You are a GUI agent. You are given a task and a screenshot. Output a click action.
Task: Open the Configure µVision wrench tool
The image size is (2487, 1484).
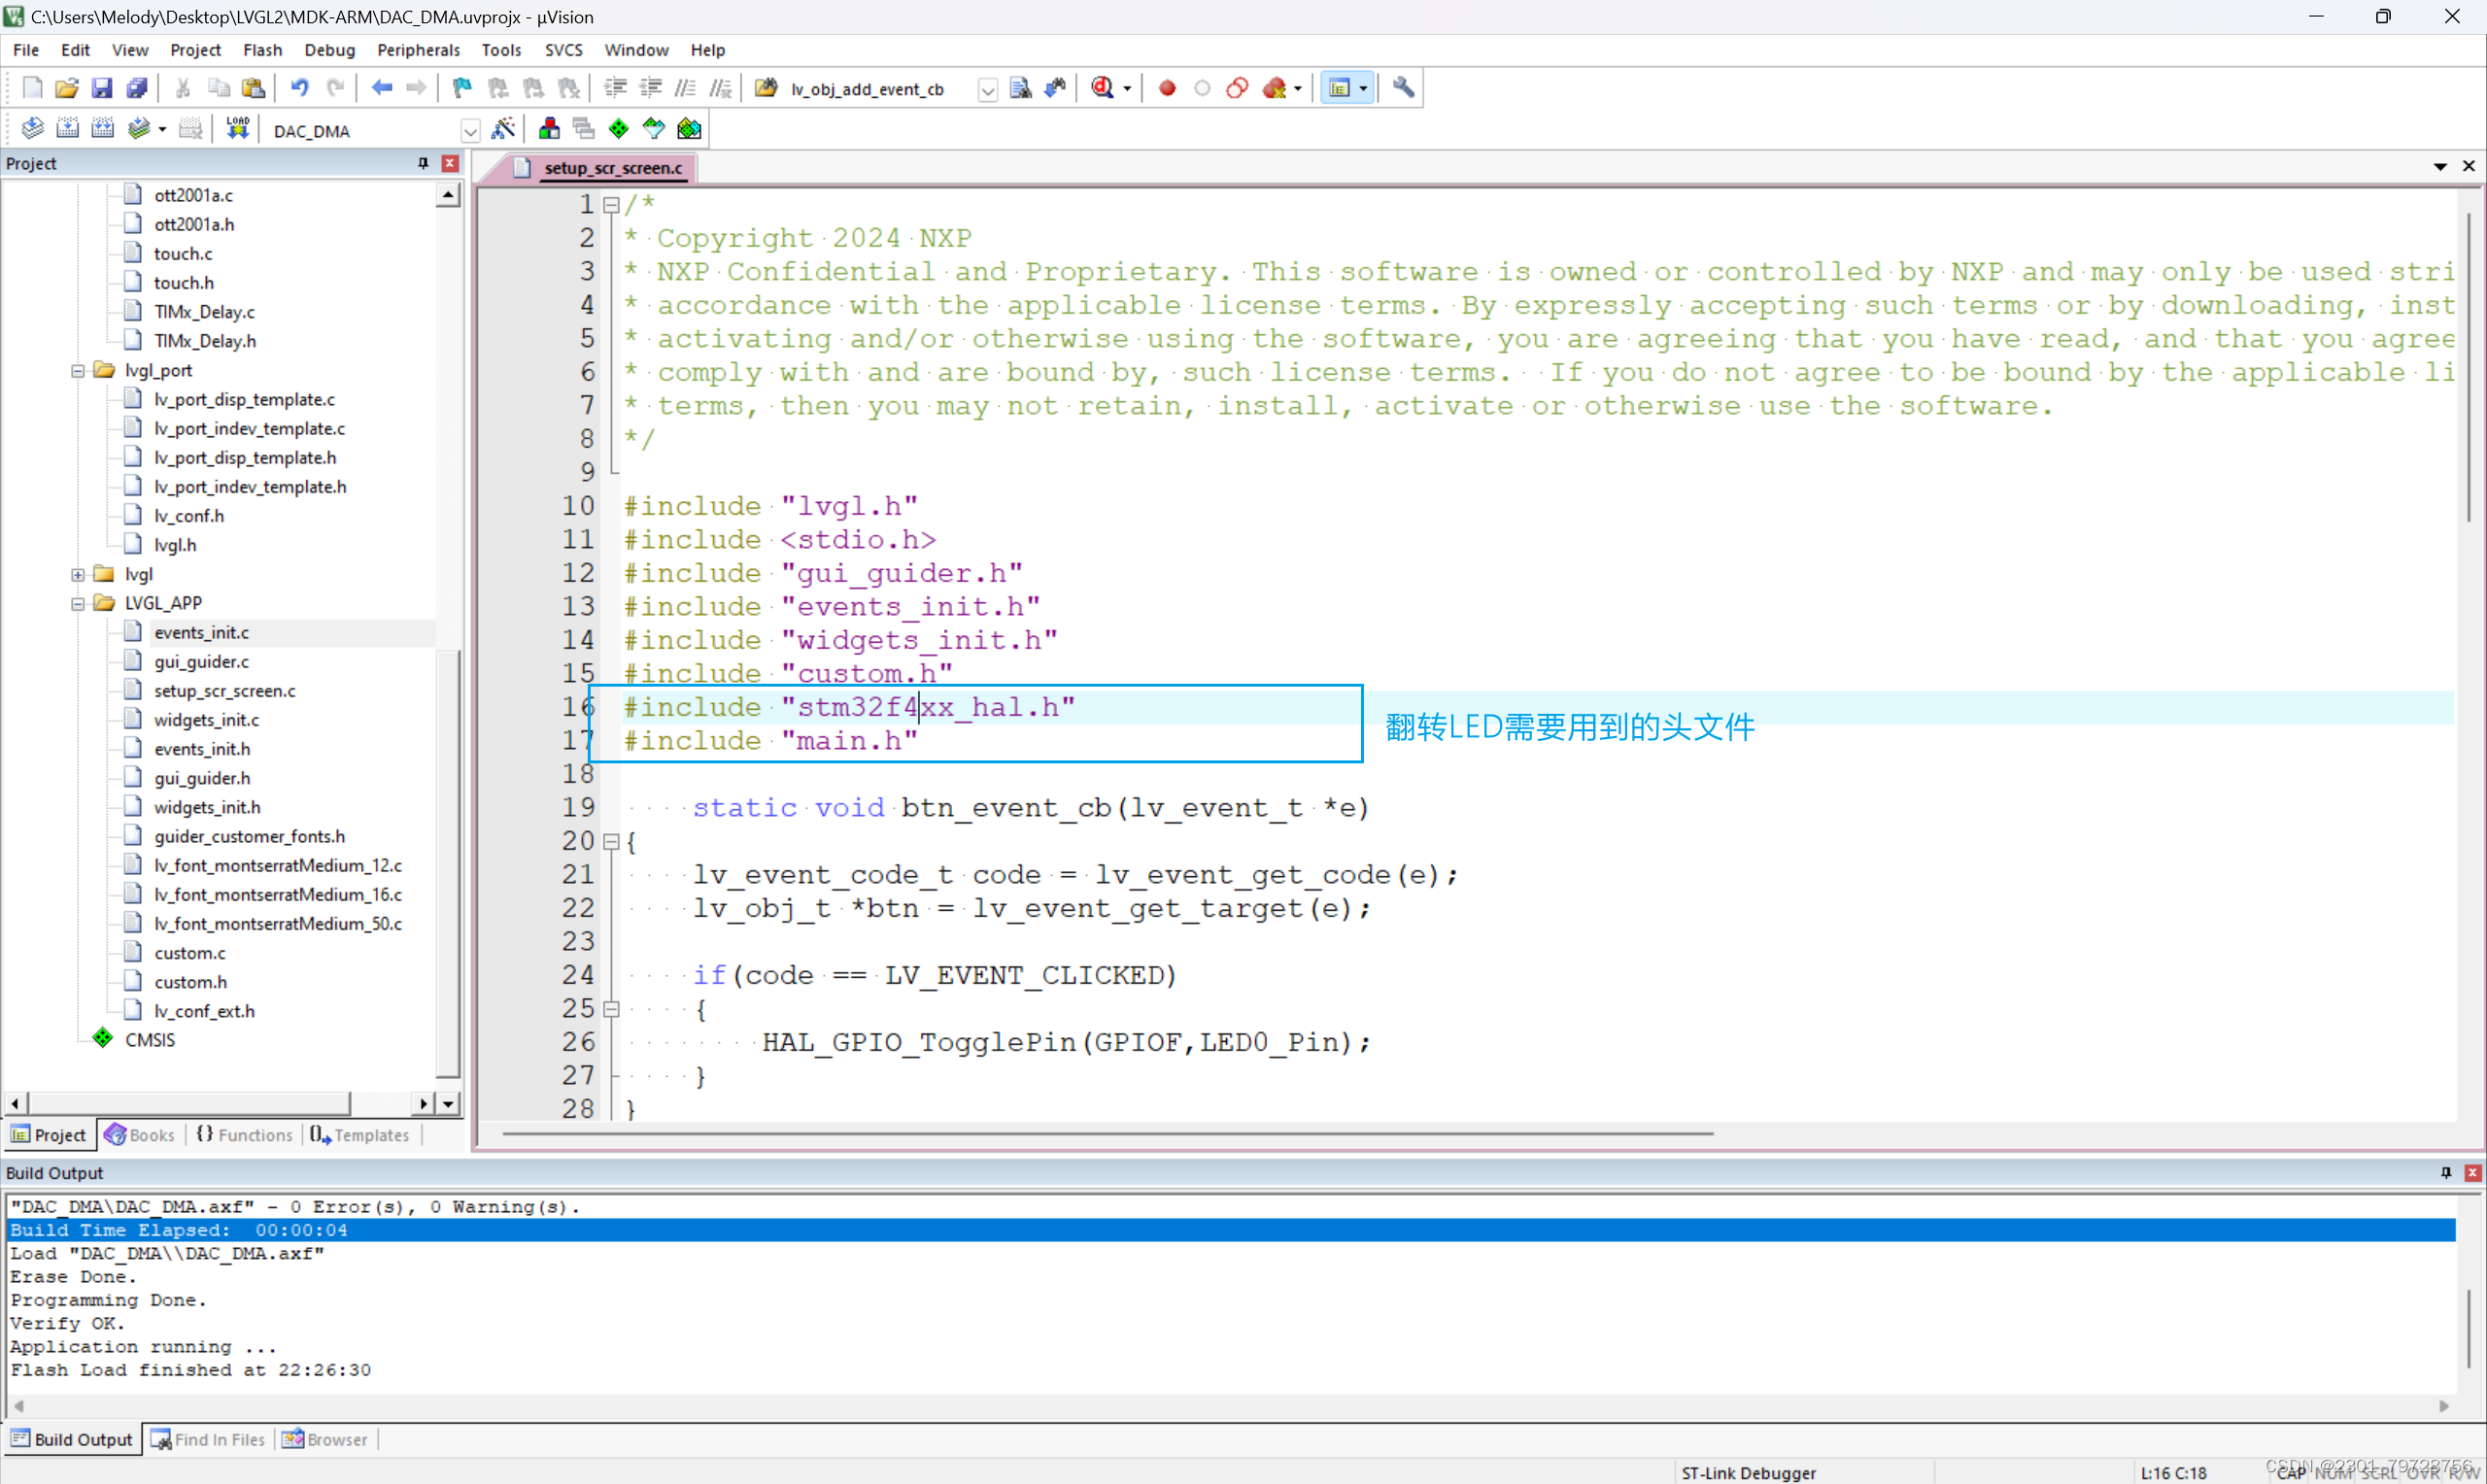click(1403, 88)
